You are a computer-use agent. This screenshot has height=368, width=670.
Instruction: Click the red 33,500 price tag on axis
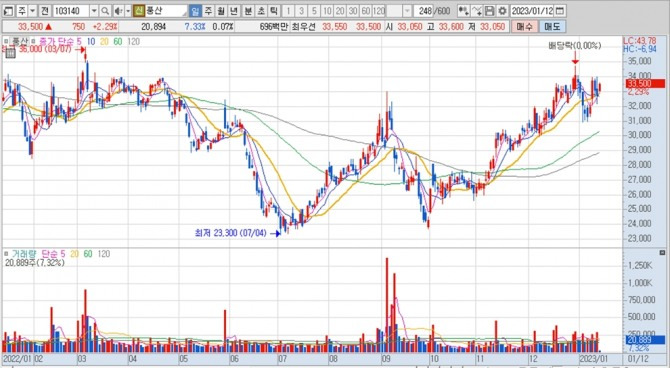645,83
